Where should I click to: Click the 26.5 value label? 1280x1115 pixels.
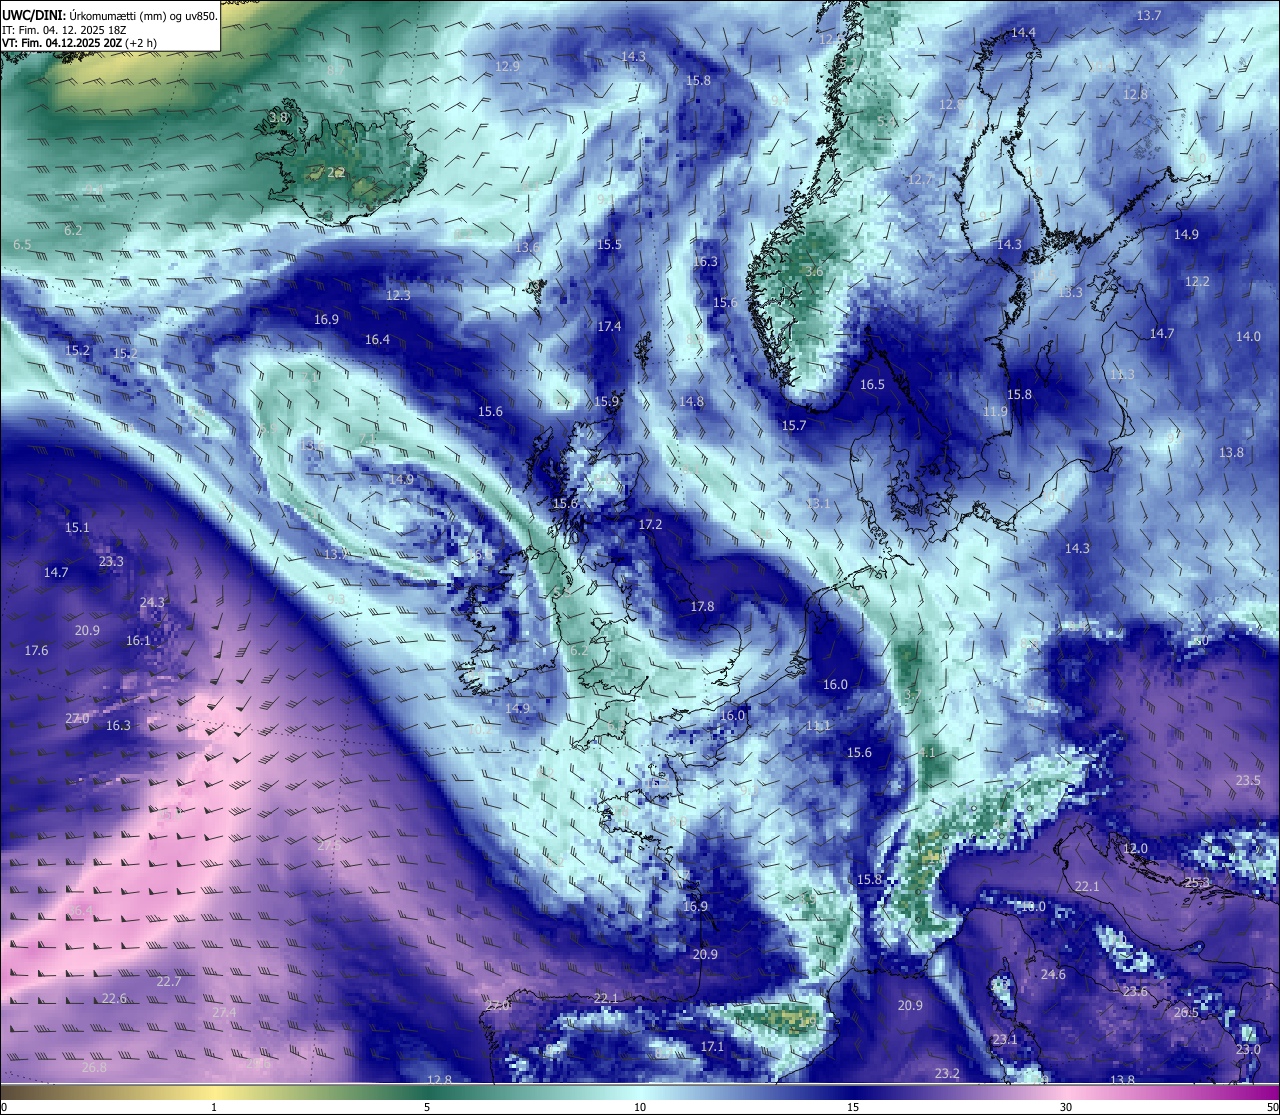1185,1013
